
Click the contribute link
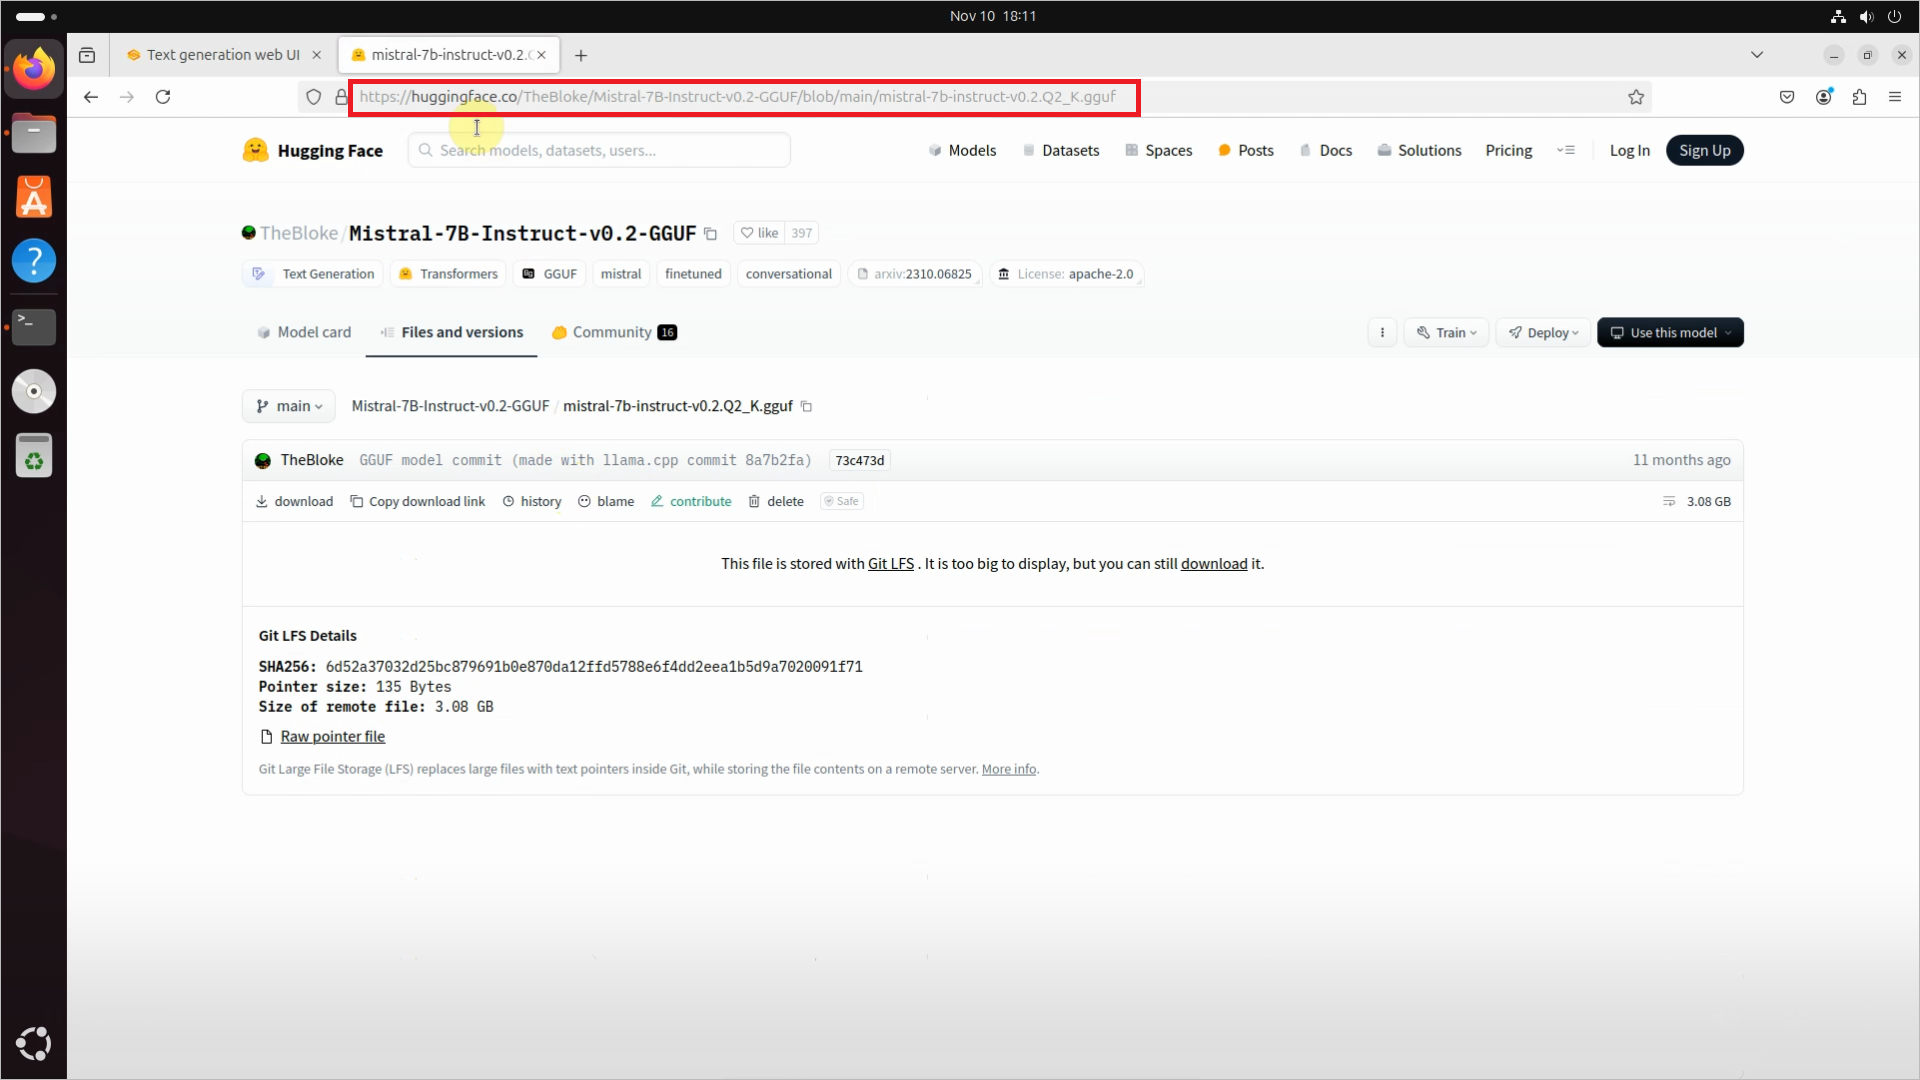point(691,501)
